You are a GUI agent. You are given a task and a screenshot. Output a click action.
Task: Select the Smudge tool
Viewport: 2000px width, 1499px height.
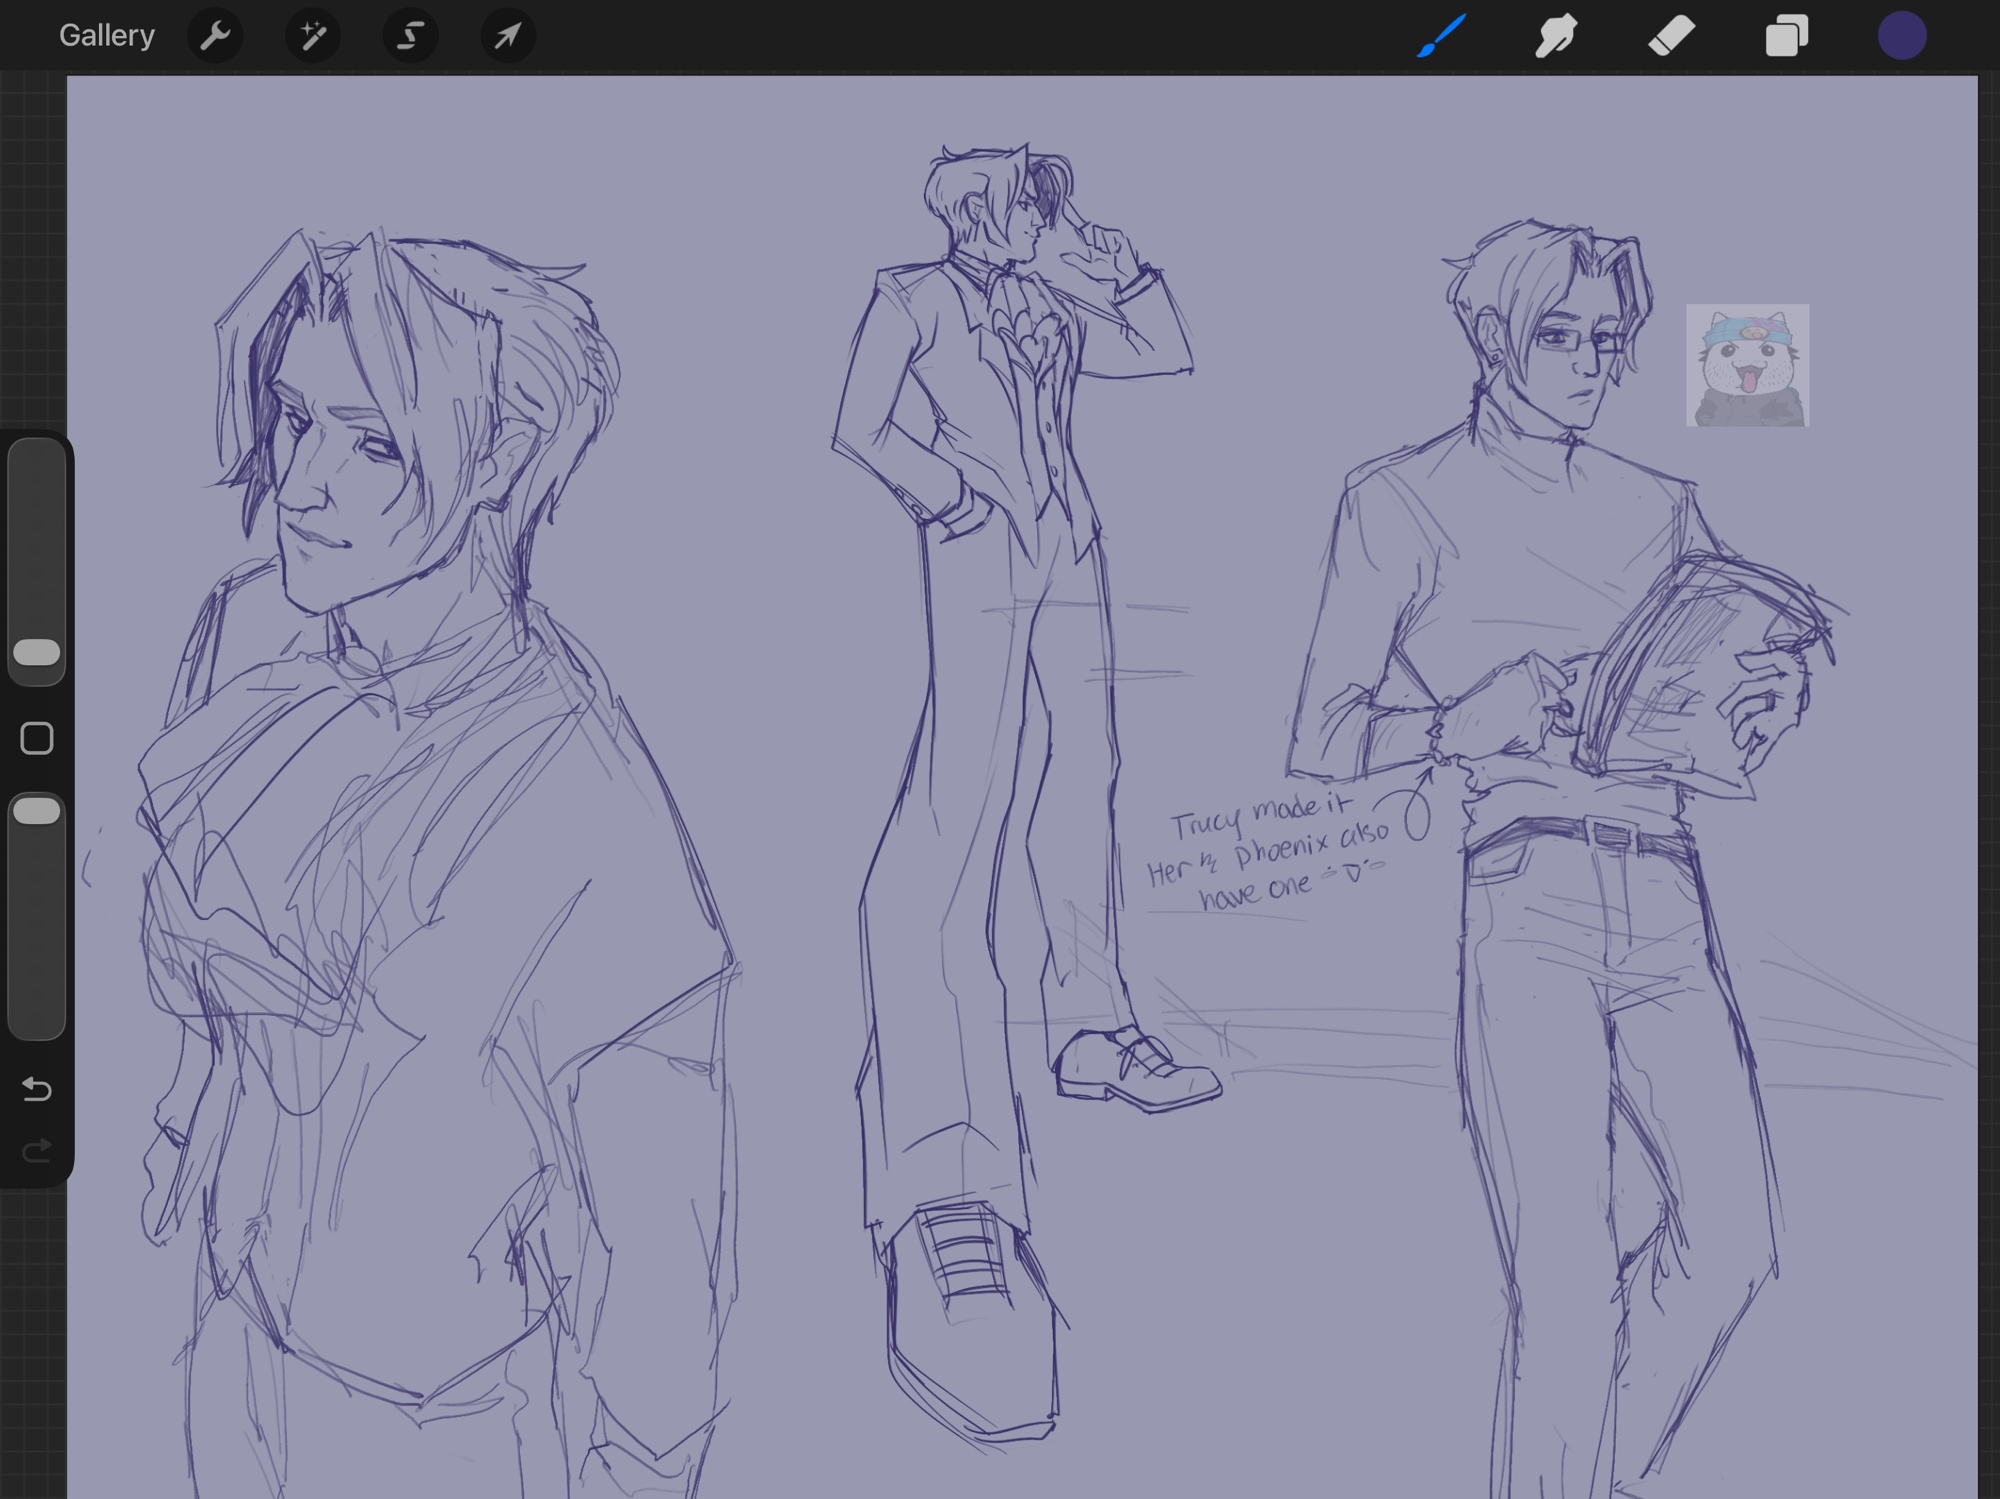click(x=1556, y=36)
